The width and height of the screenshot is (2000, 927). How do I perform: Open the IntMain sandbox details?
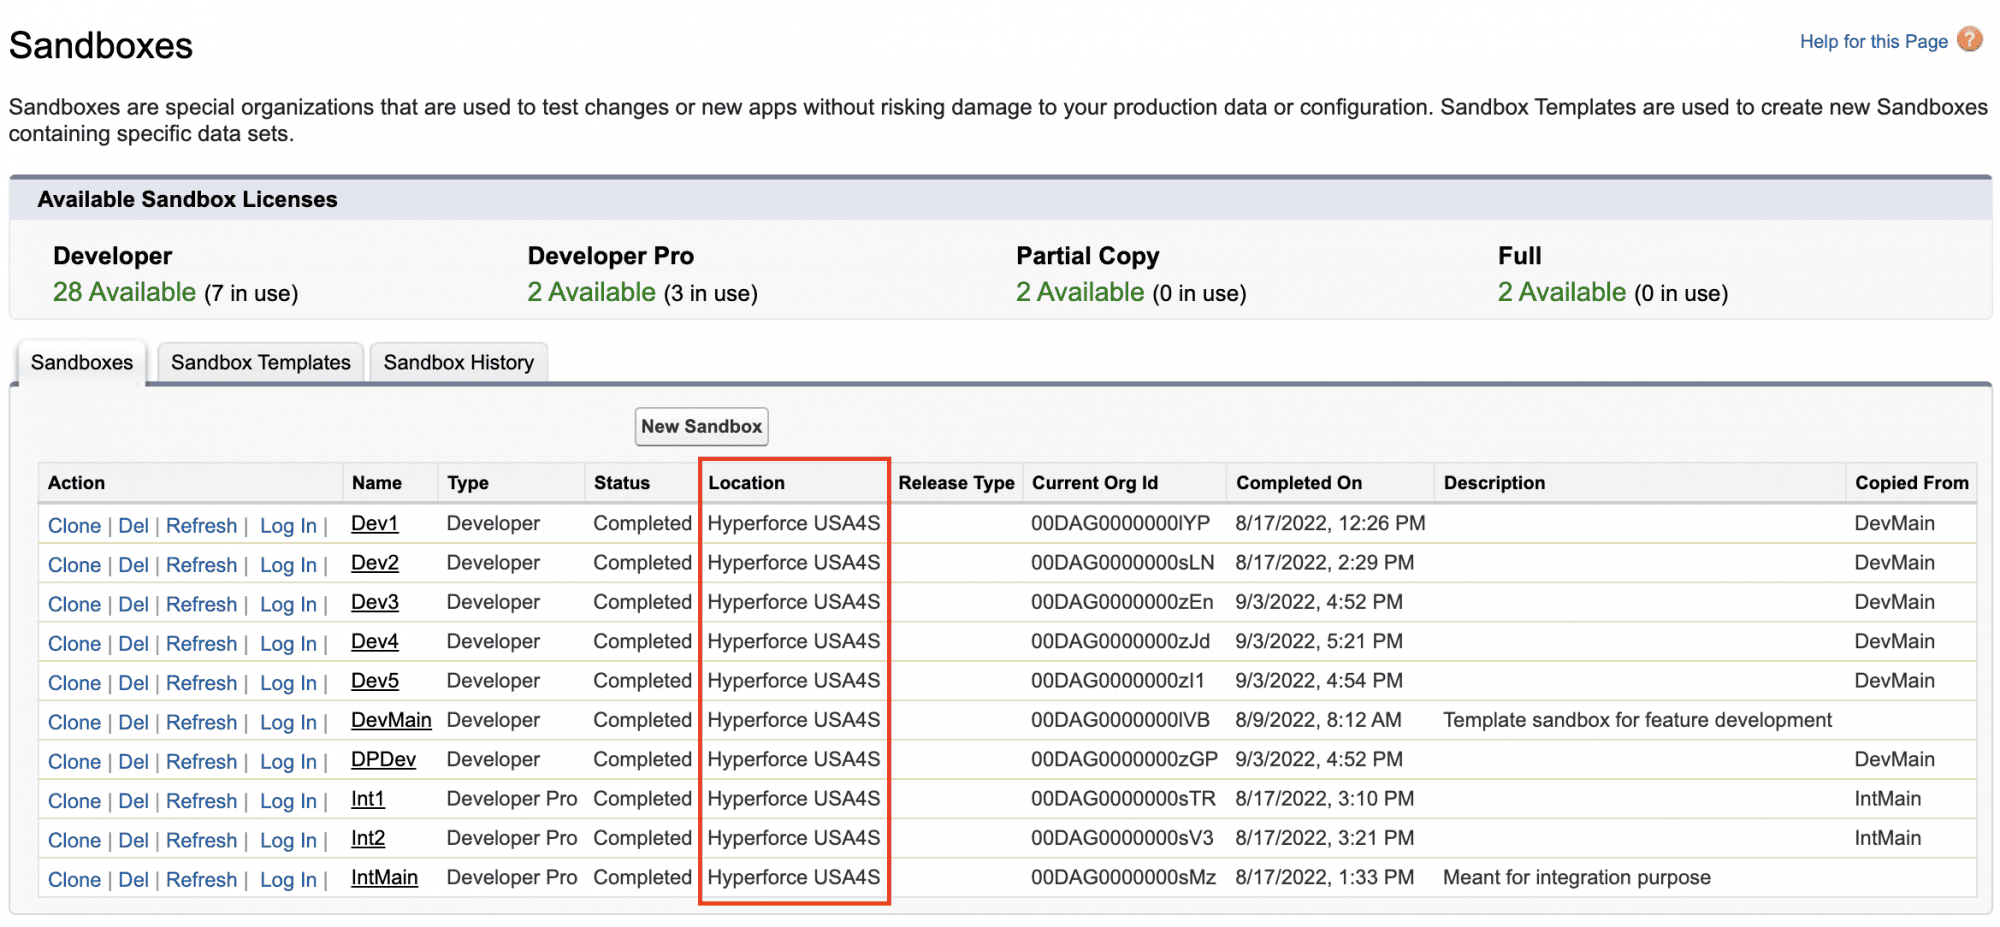384,877
